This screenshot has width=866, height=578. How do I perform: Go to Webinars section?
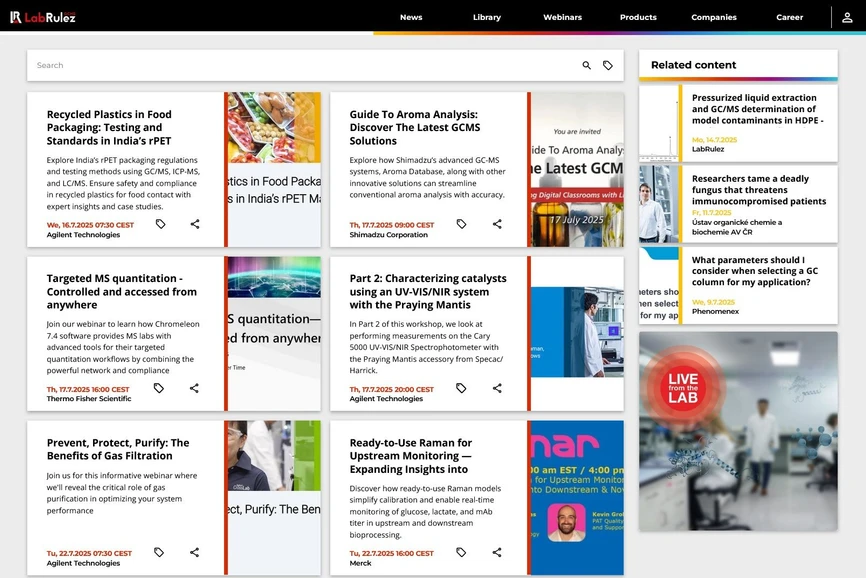(x=562, y=17)
